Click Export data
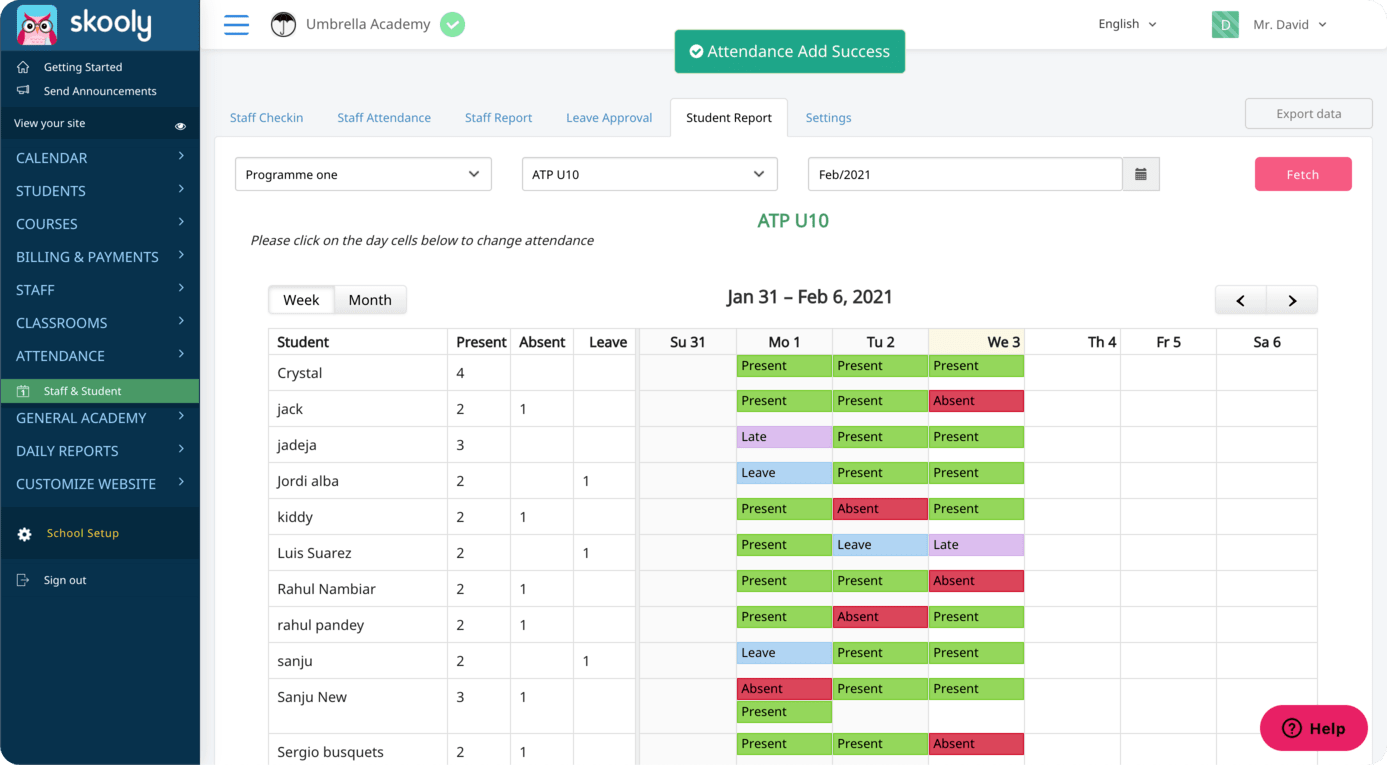This screenshot has width=1387, height=765. [x=1308, y=113]
